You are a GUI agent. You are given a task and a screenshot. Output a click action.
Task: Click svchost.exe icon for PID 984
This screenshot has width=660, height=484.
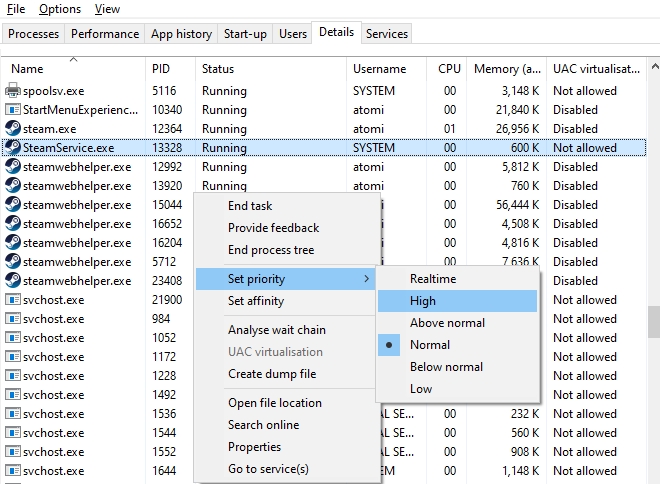[x=13, y=319]
